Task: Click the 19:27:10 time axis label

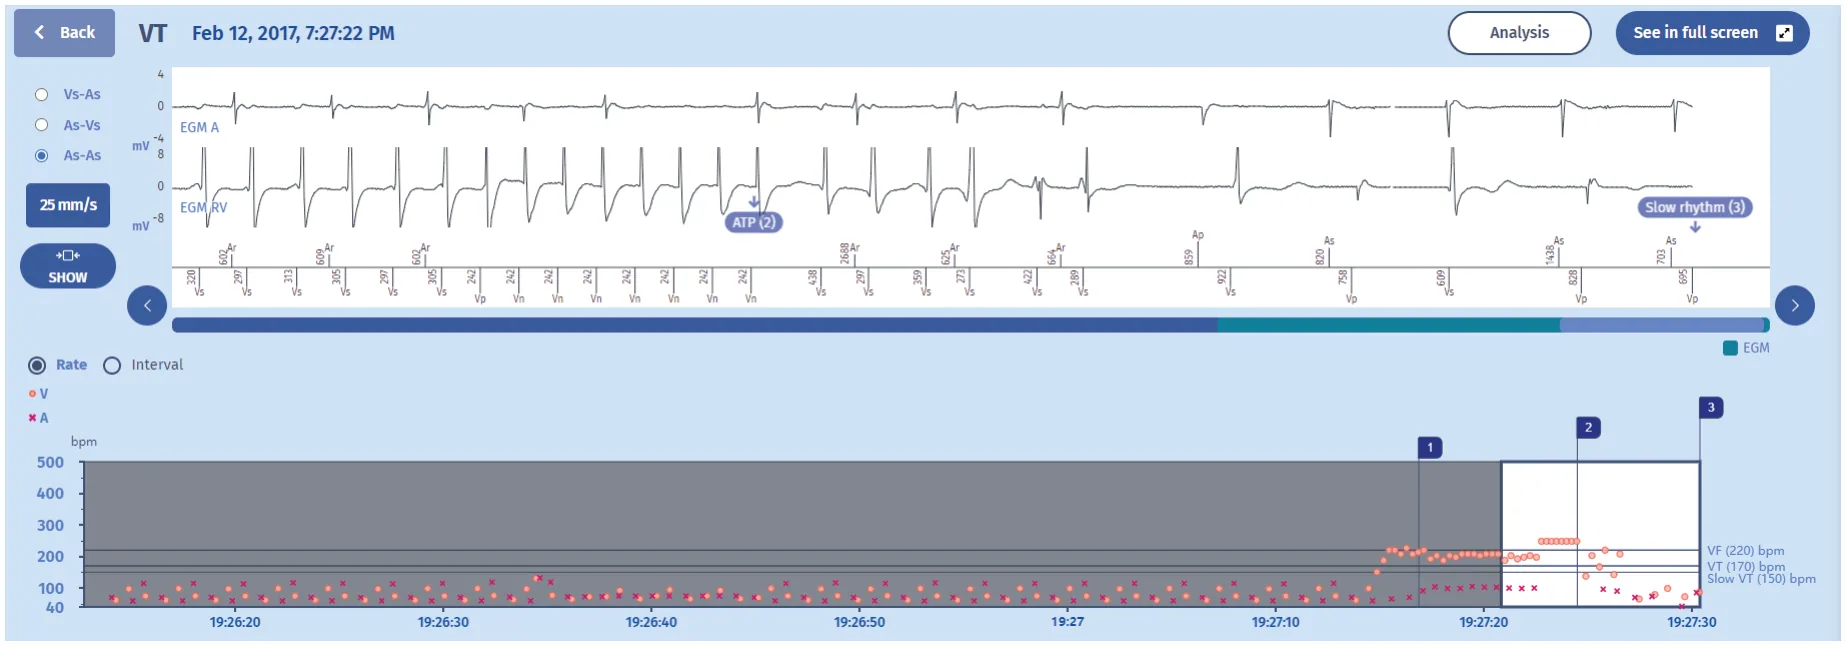Action: pyautogui.click(x=1275, y=622)
